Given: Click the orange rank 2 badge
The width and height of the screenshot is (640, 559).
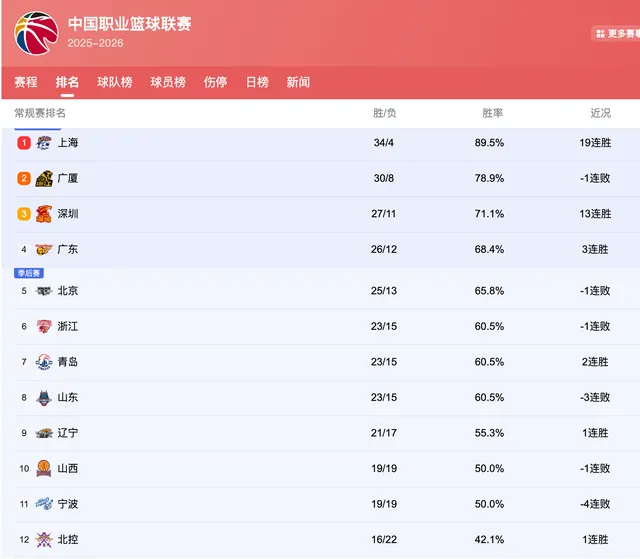Looking at the screenshot, I should click(24, 178).
